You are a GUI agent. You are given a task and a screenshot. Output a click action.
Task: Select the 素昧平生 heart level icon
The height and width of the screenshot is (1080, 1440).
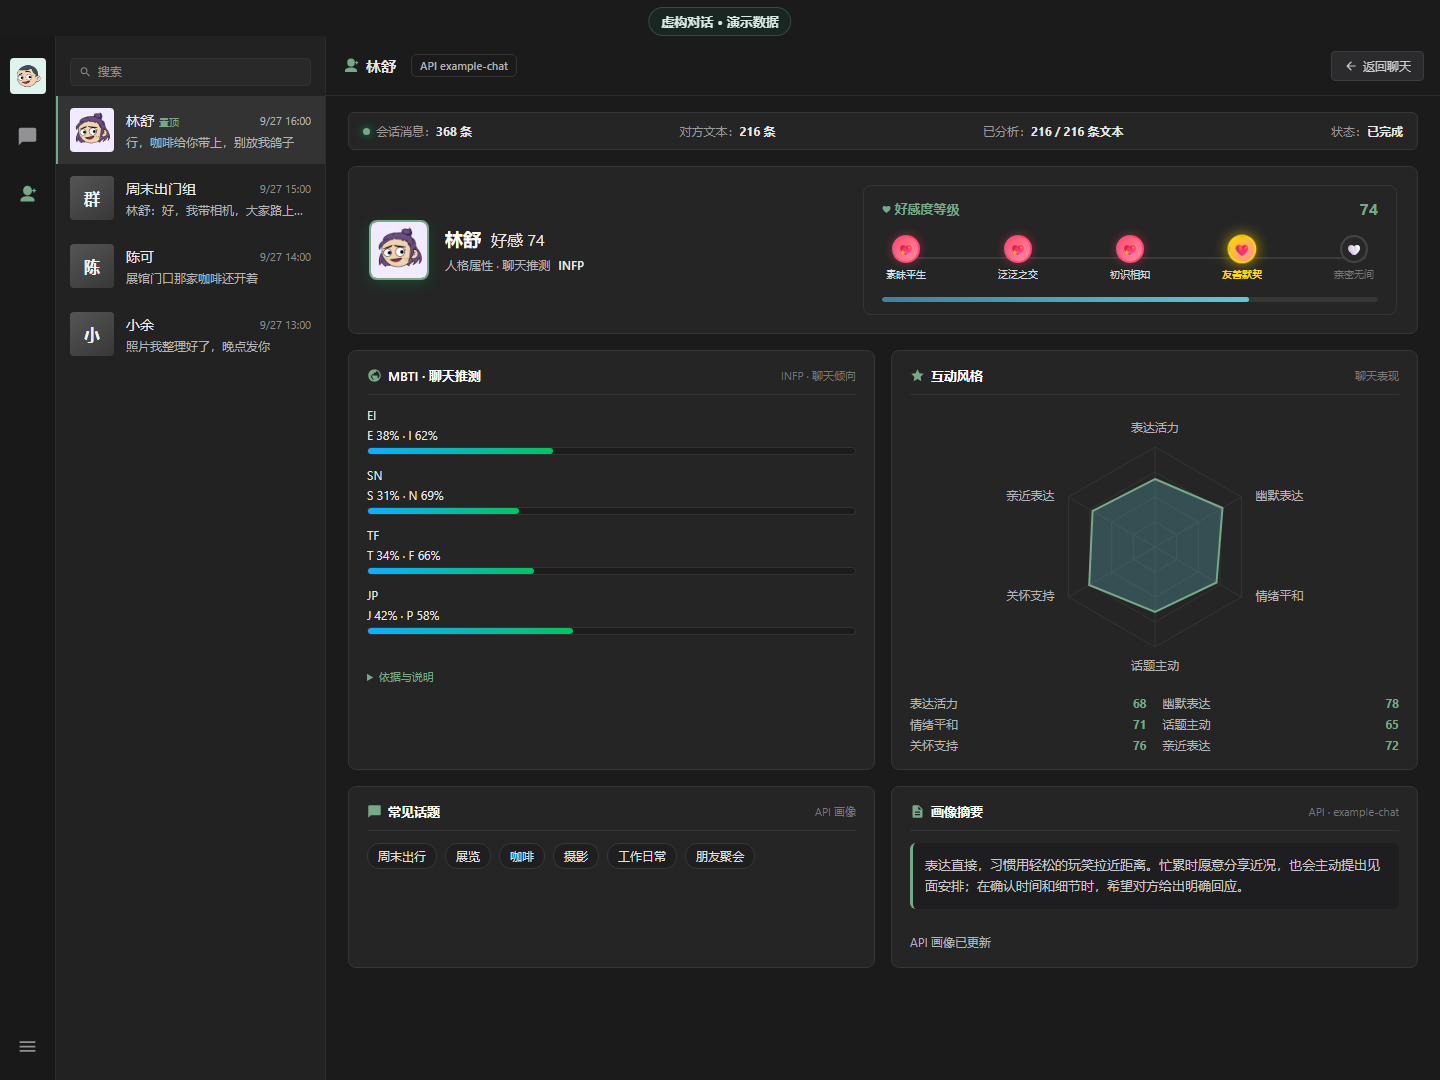[906, 249]
